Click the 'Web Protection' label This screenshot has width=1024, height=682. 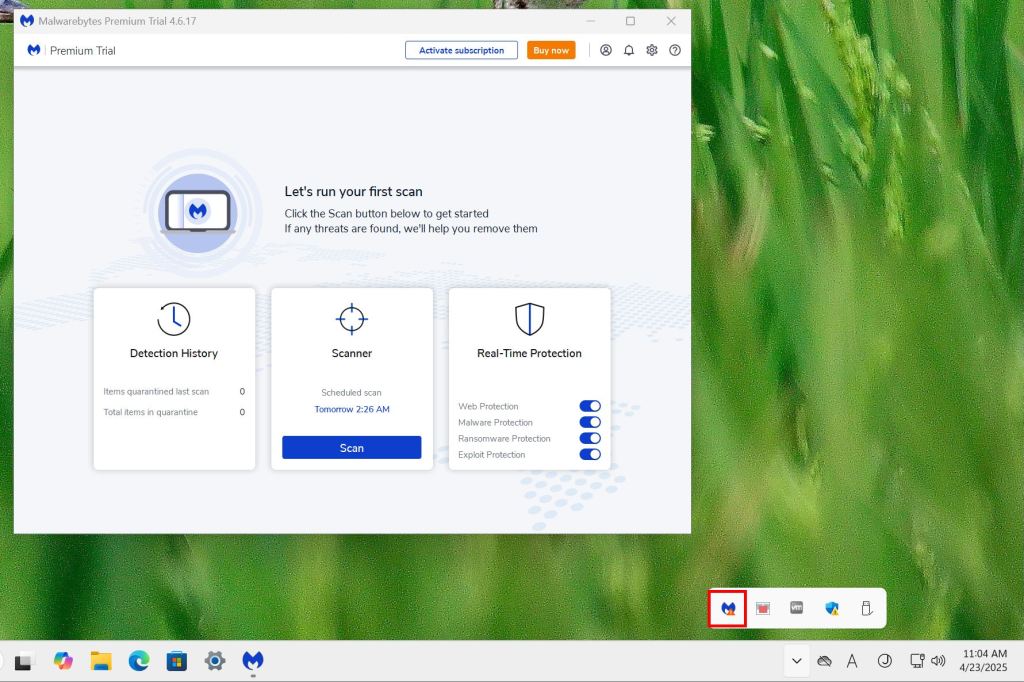coord(488,406)
